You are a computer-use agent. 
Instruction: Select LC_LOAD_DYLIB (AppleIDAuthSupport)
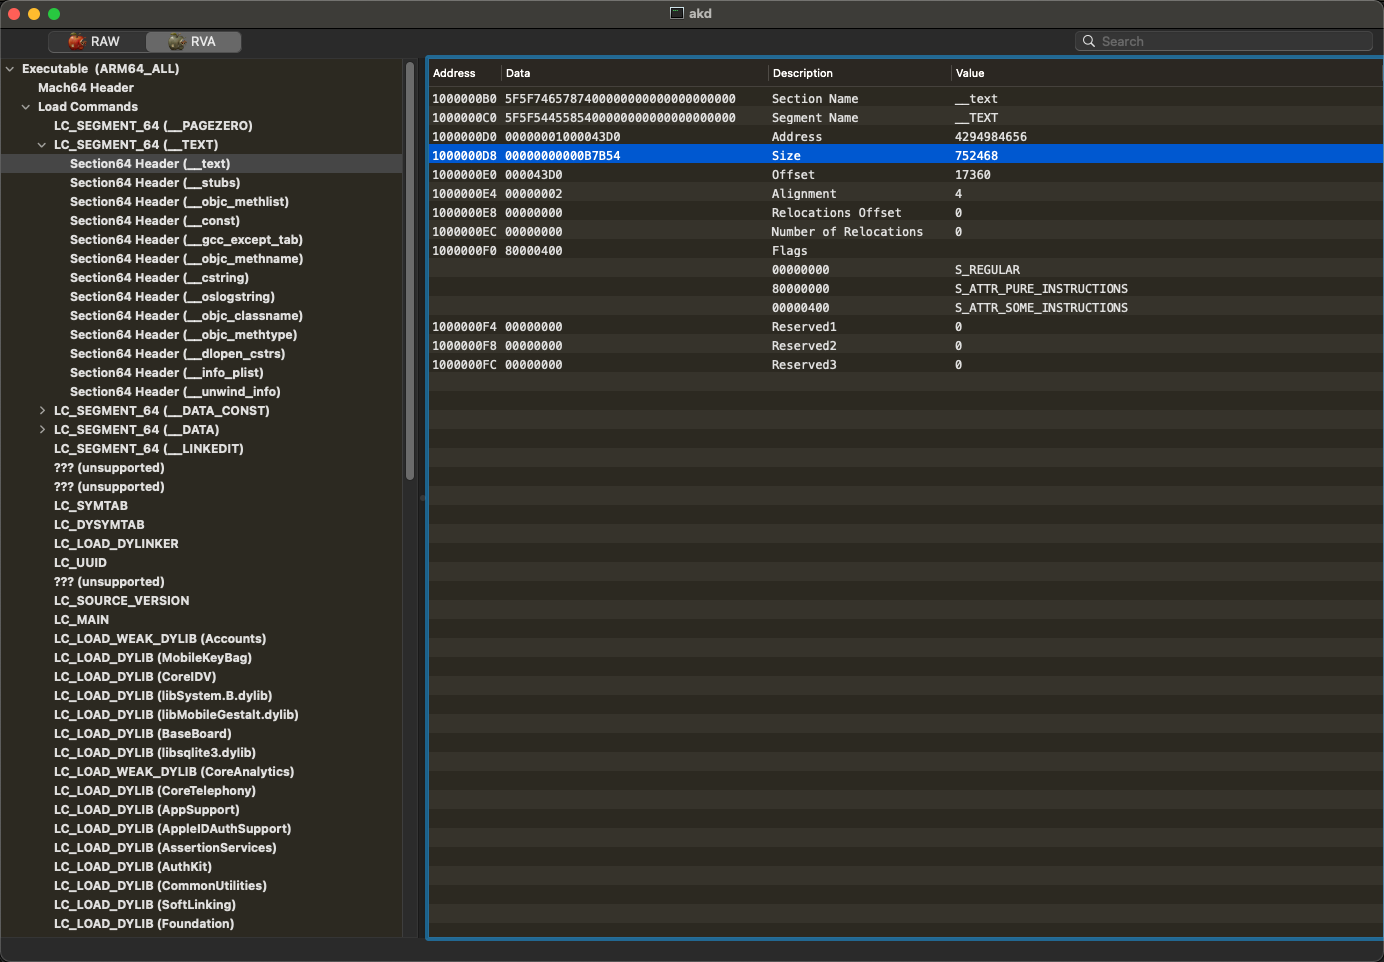tap(173, 829)
